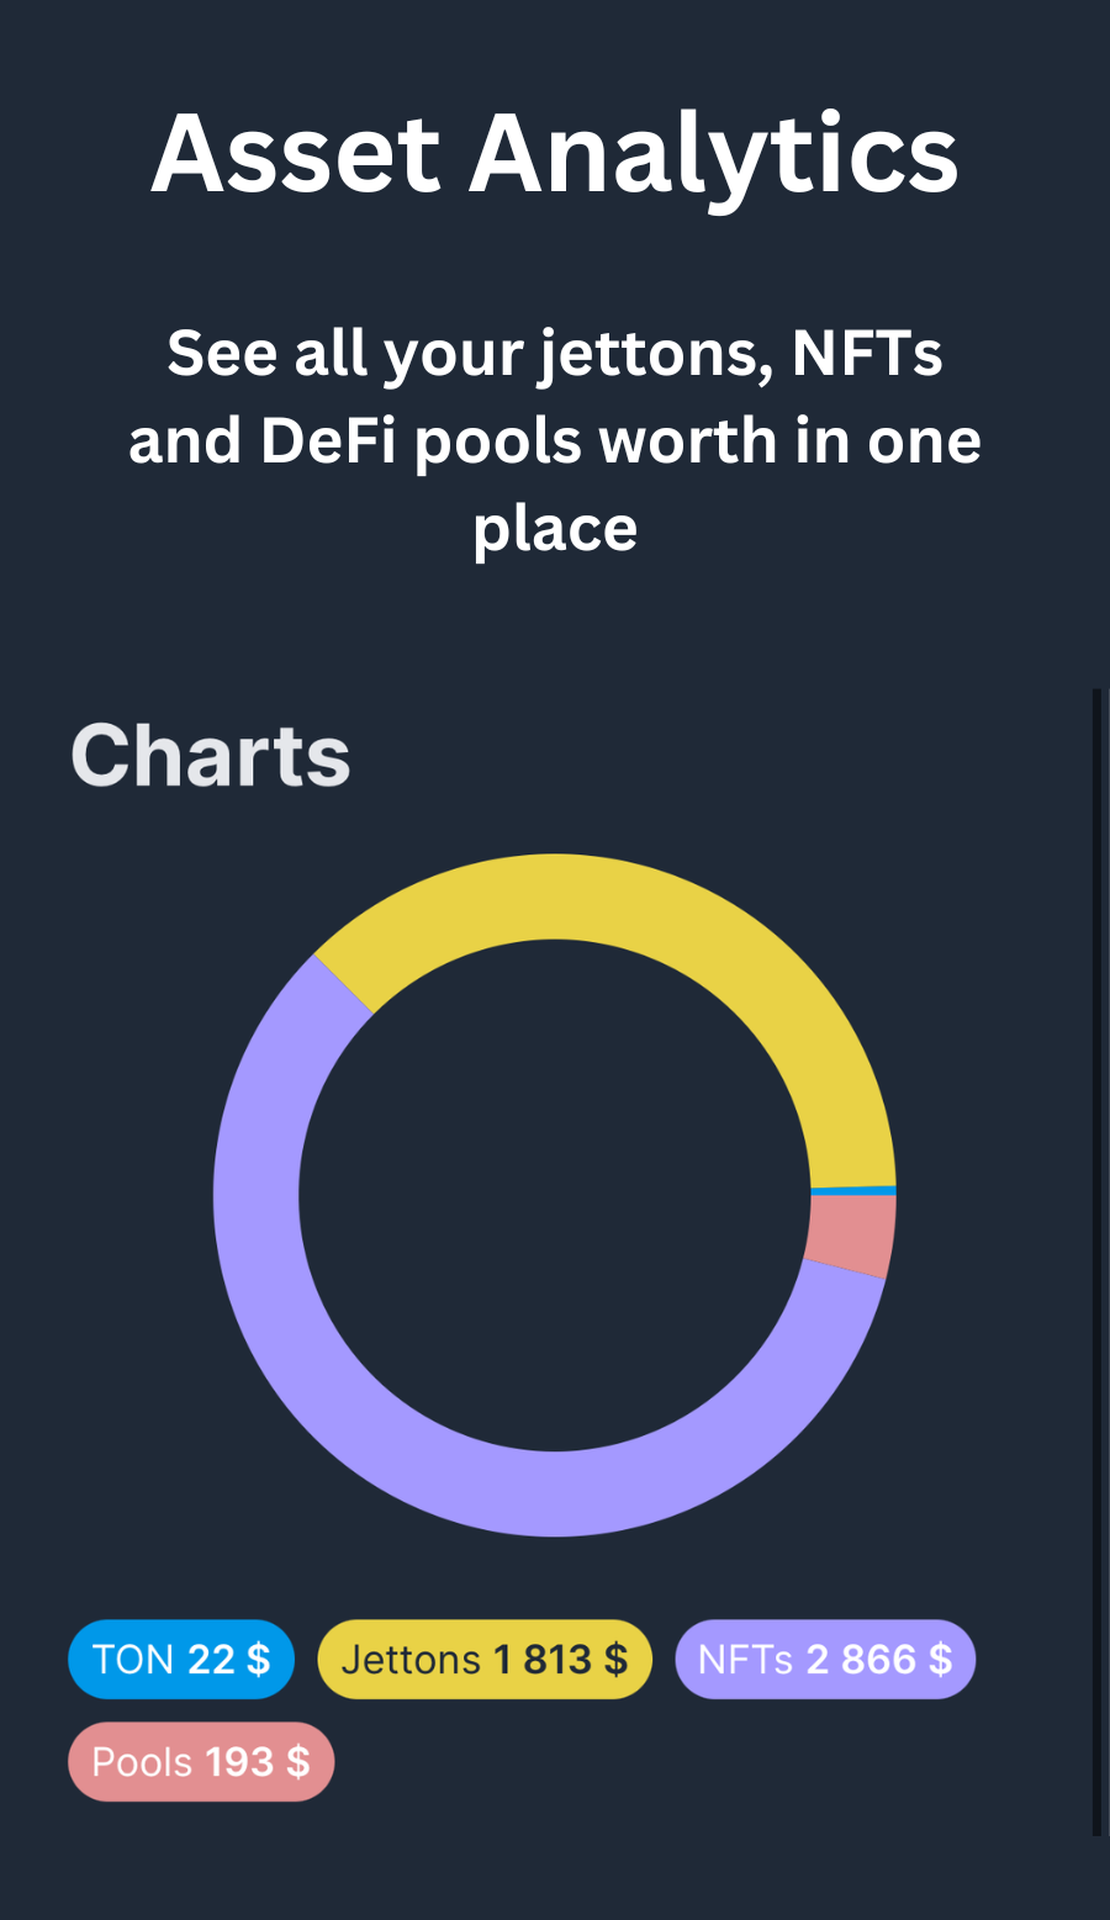This screenshot has height=1920, width=1110.
Task: Click the subtitle about jettons, NFTs and DeFi
Action: pyautogui.click(x=555, y=441)
